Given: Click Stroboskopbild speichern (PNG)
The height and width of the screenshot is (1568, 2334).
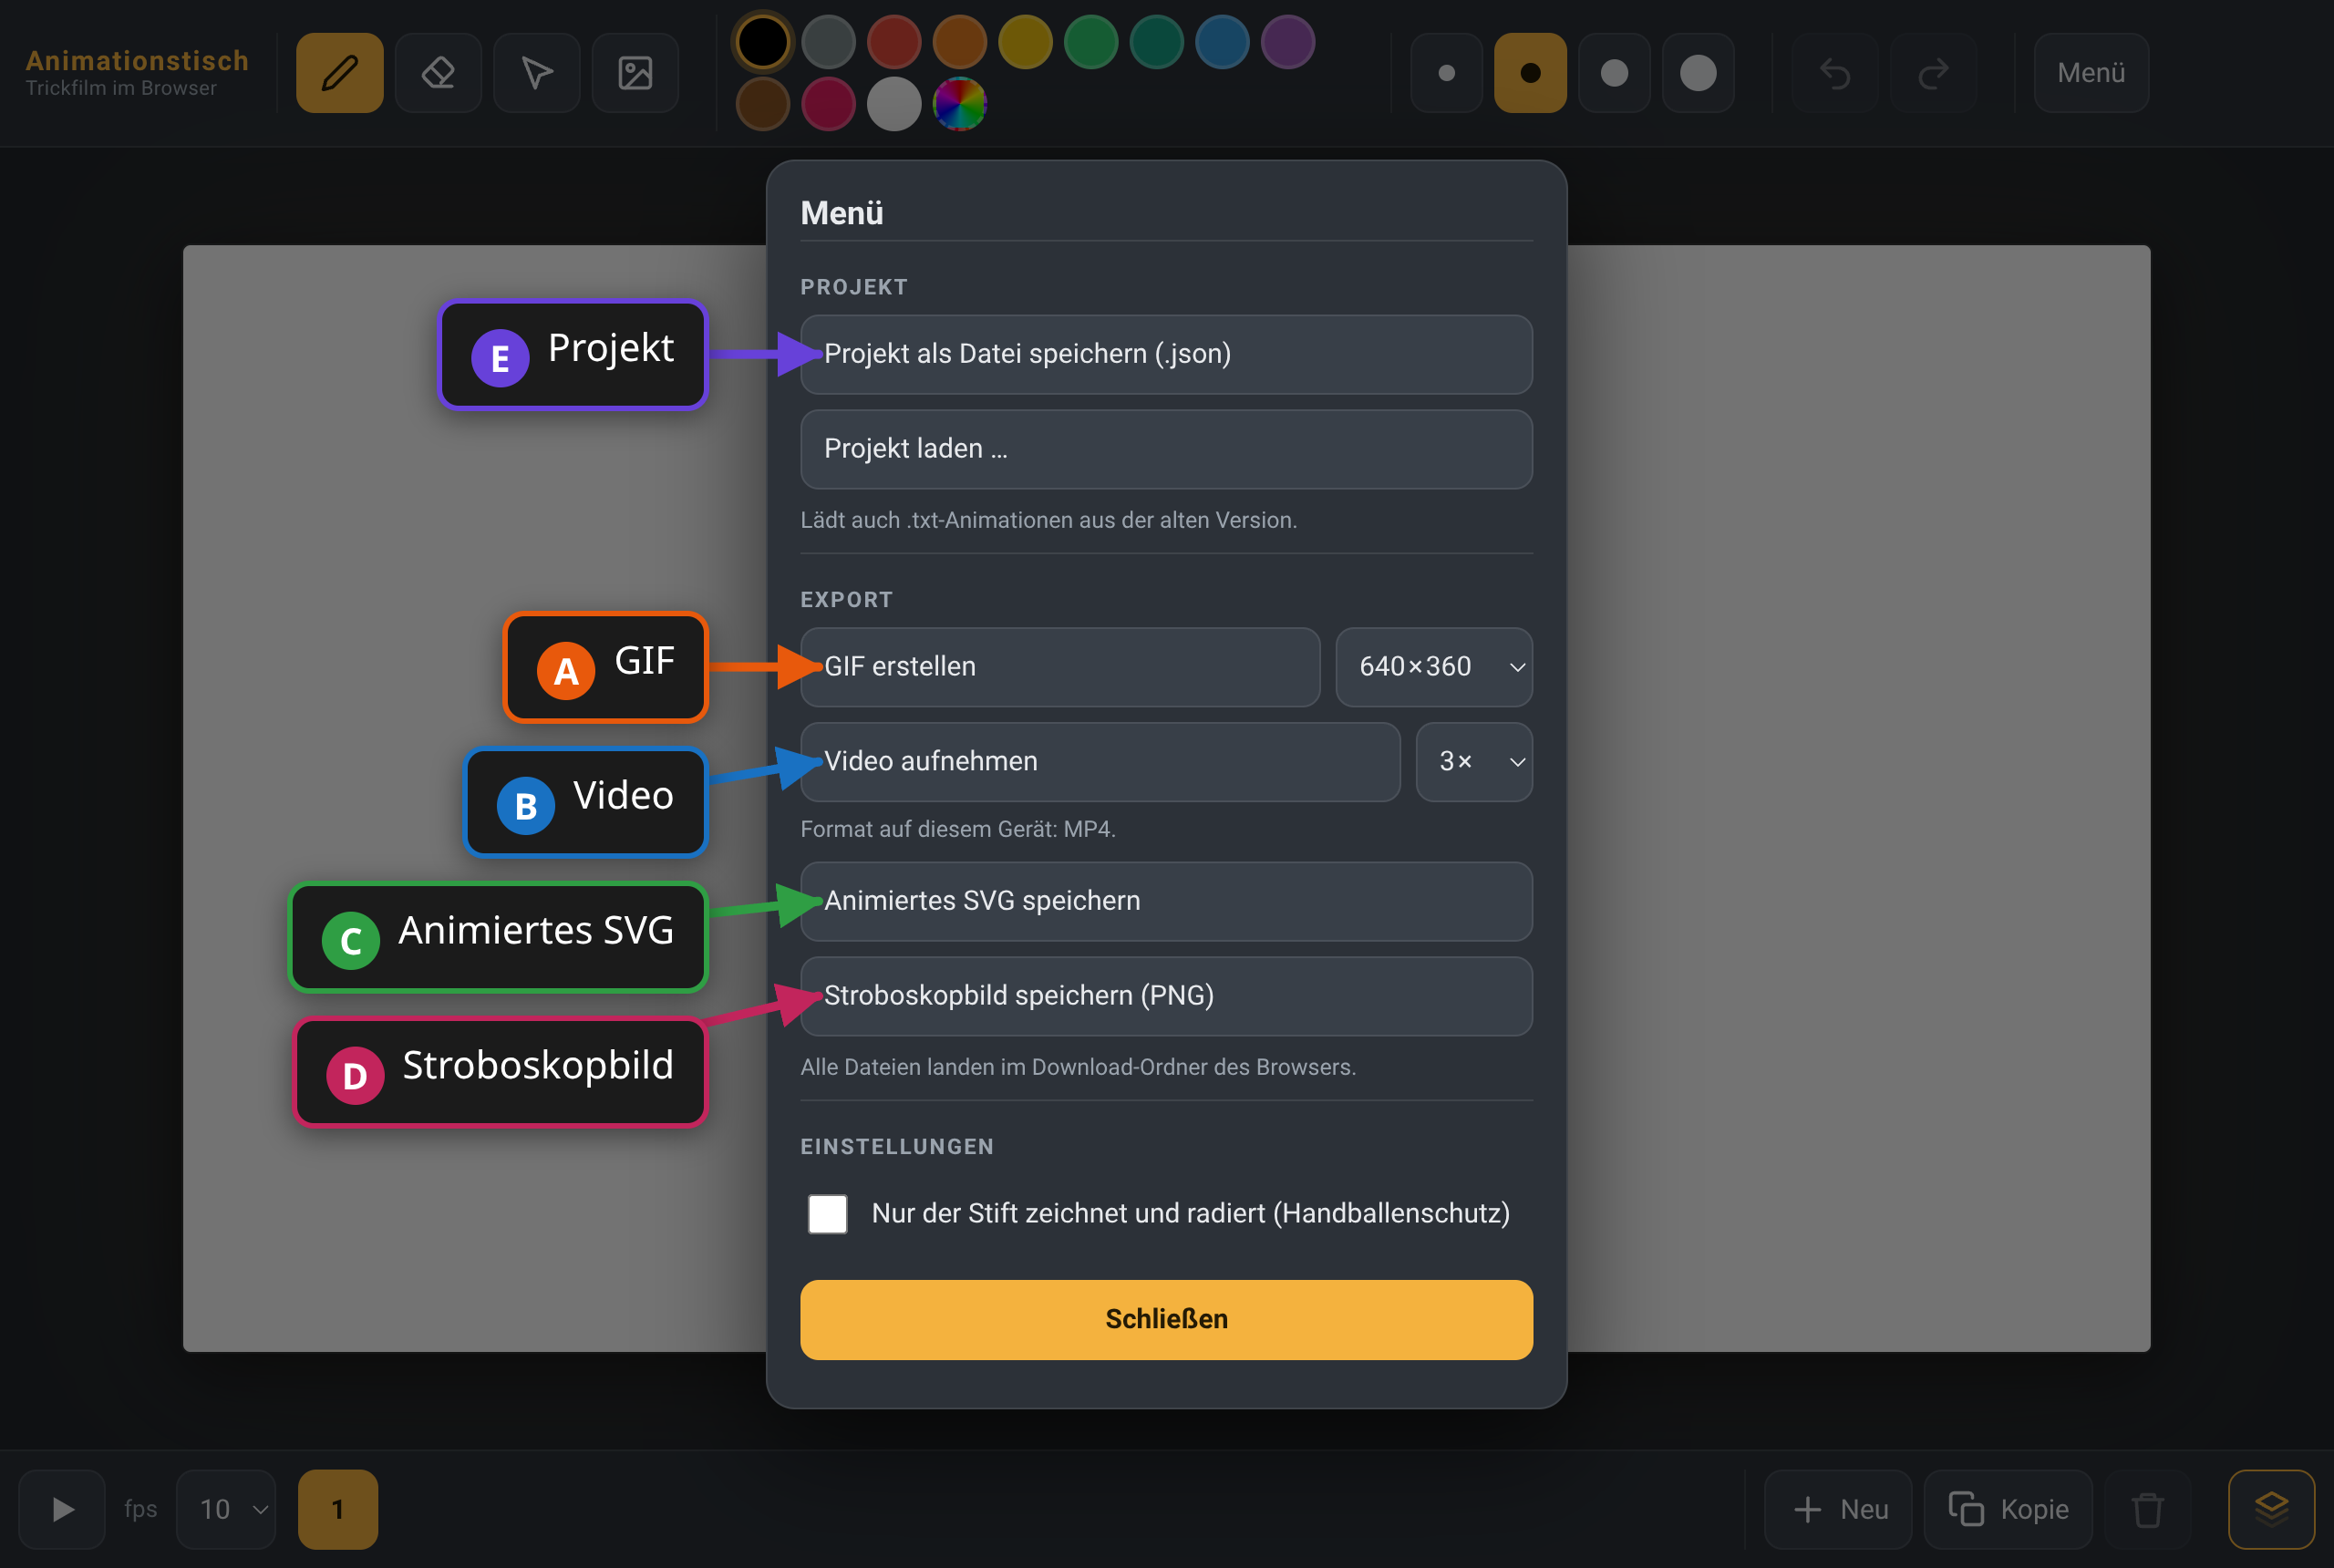Looking at the screenshot, I should click(1166, 996).
